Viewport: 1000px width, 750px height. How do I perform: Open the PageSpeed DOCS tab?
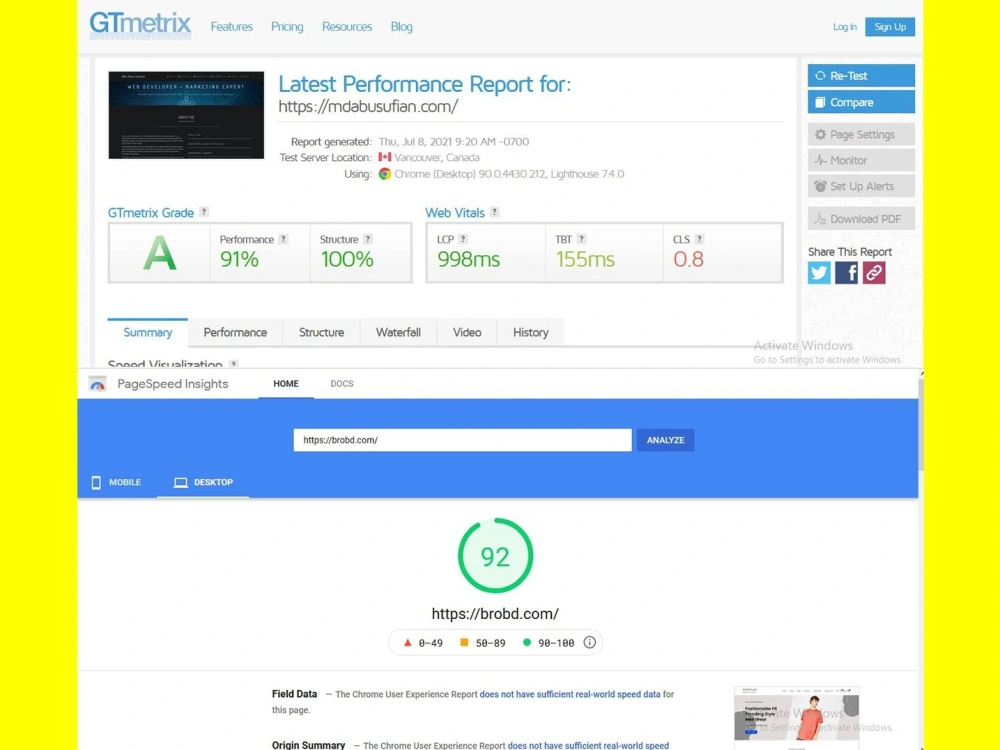pos(342,384)
